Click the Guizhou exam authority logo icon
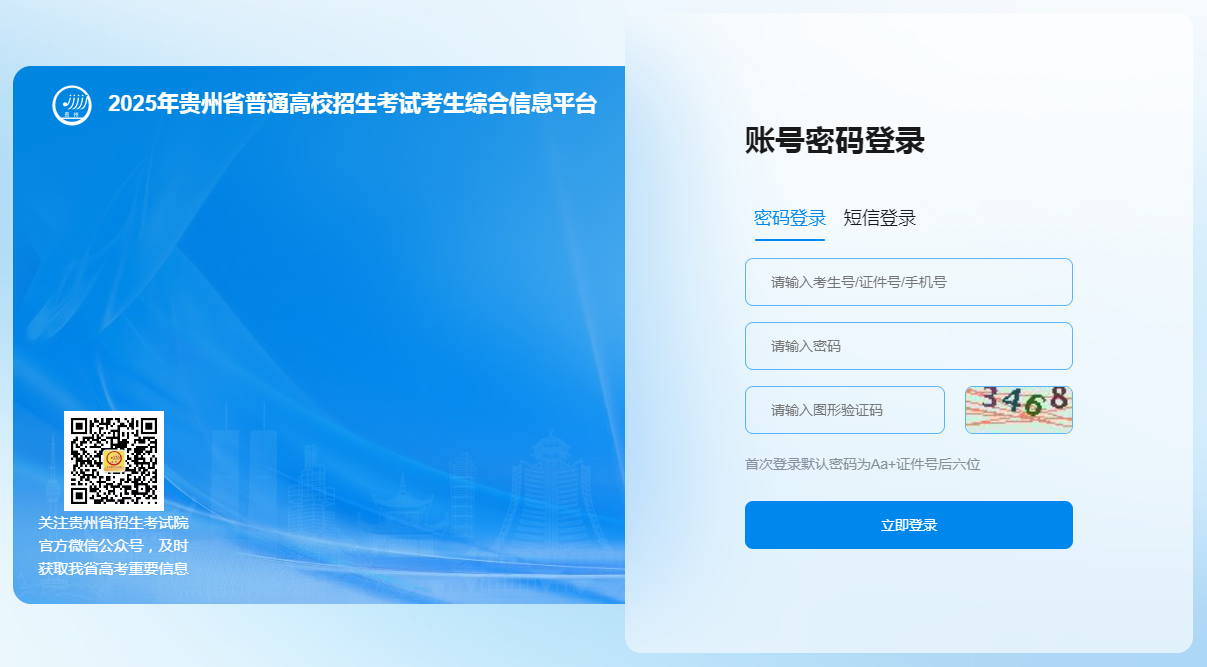Screen dimensions: 1207x667 coord(72,105)
